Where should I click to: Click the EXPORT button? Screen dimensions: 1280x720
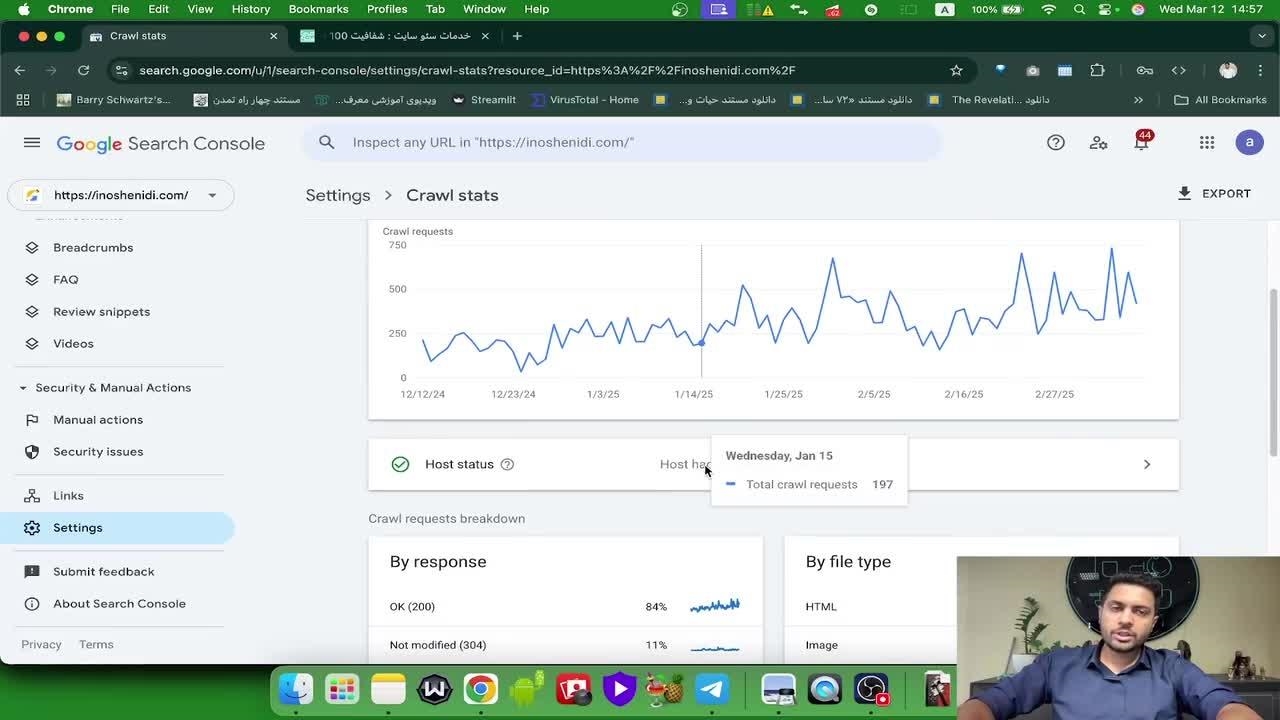coord(1214,194)
